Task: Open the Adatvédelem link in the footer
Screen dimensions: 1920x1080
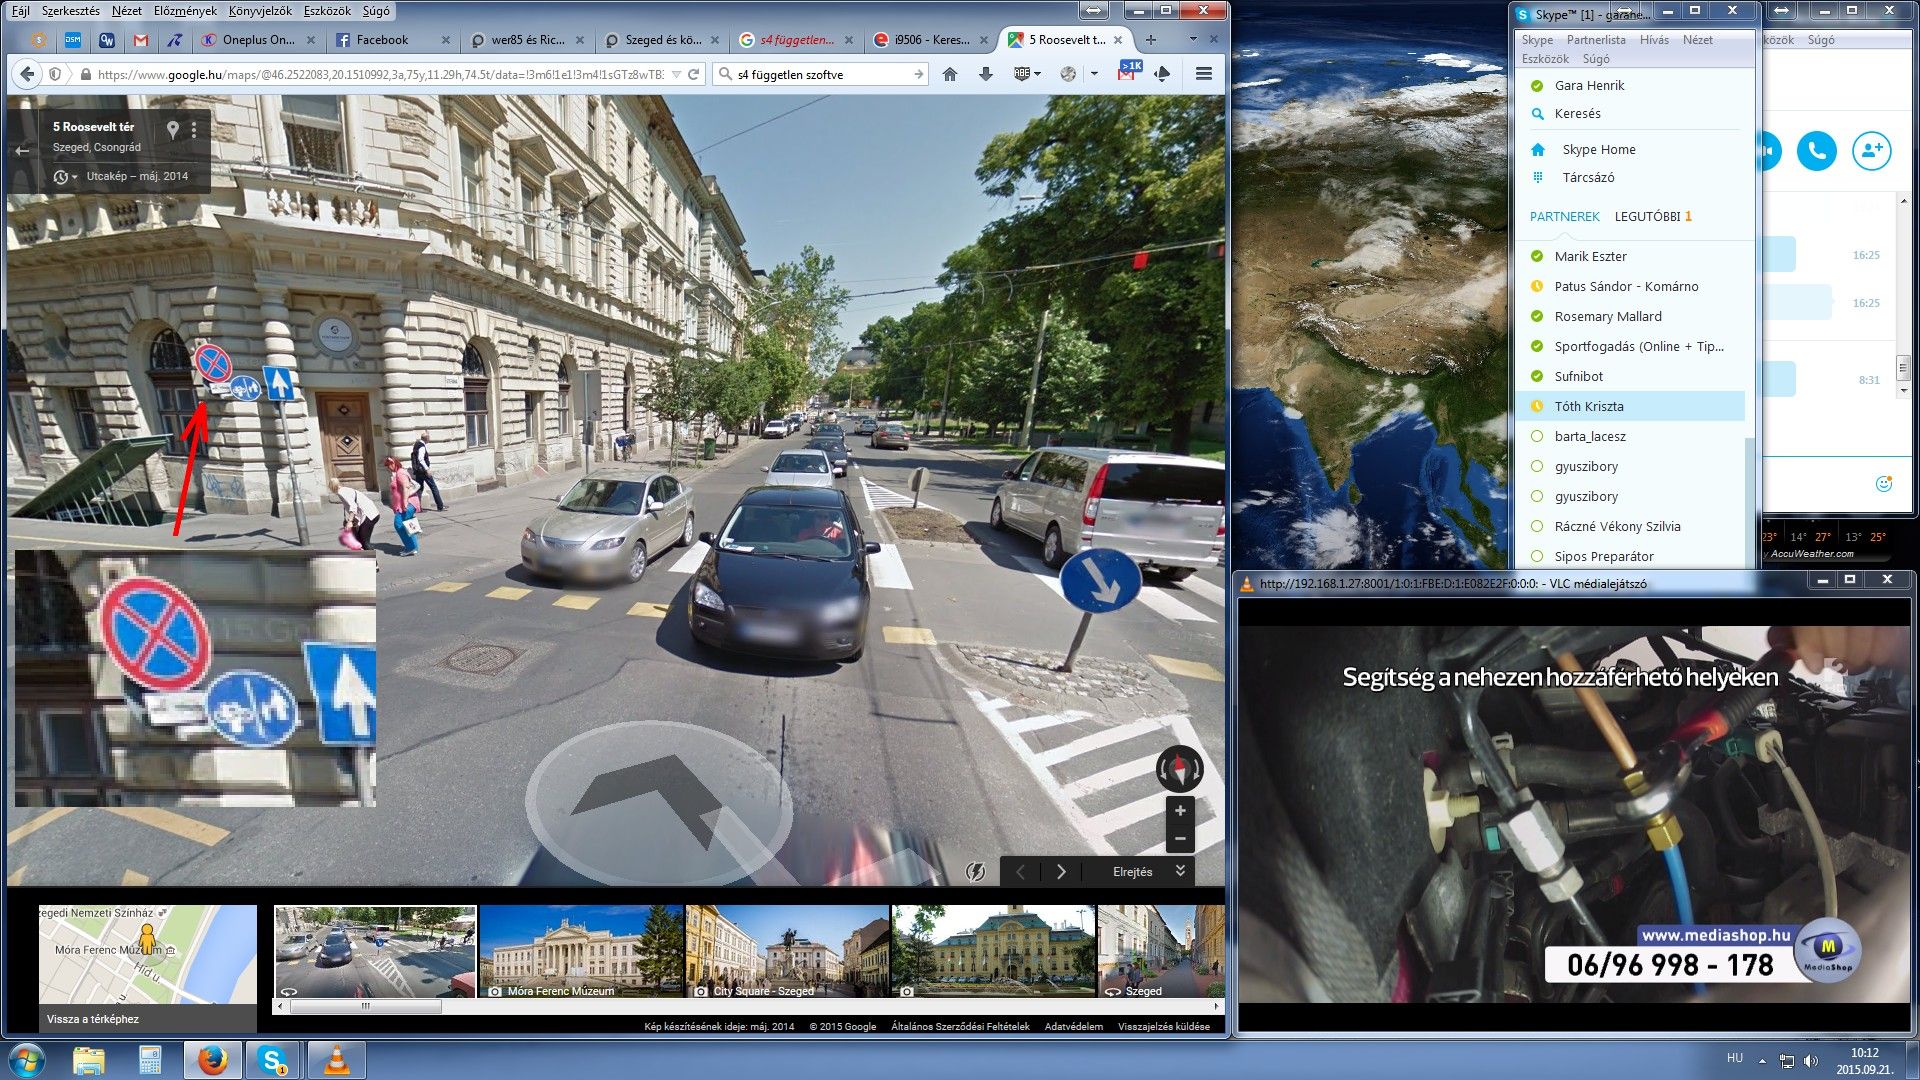Action: (1073, 1026)
